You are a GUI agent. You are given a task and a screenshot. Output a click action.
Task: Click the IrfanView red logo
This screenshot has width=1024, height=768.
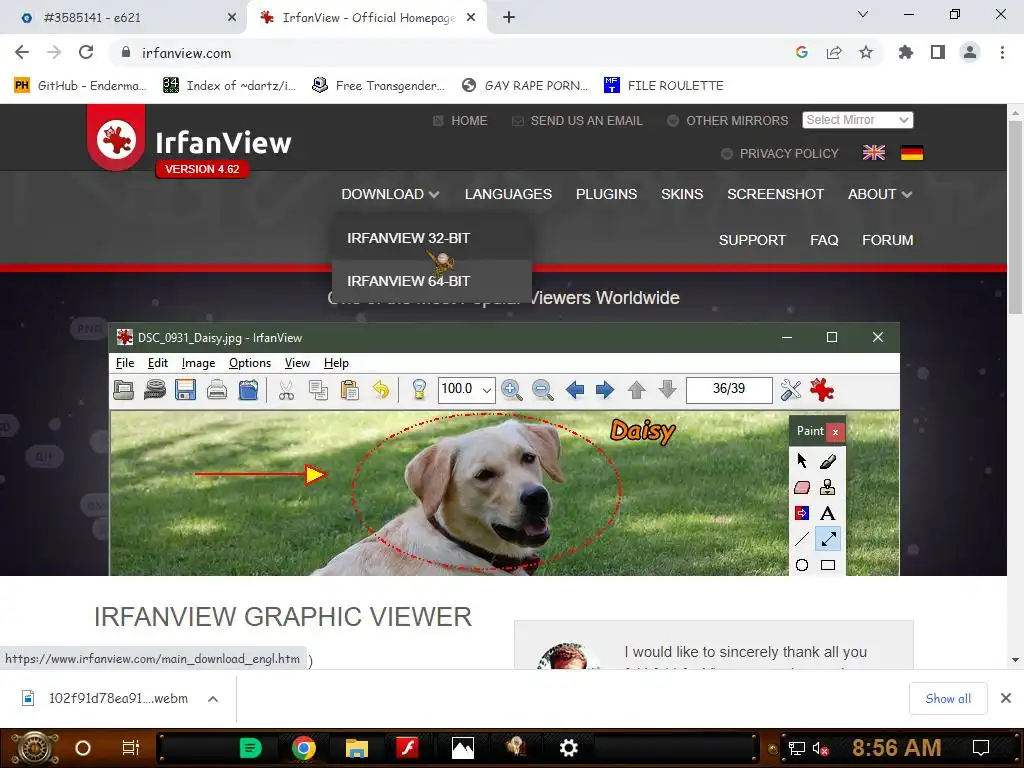tap(116, 138)
